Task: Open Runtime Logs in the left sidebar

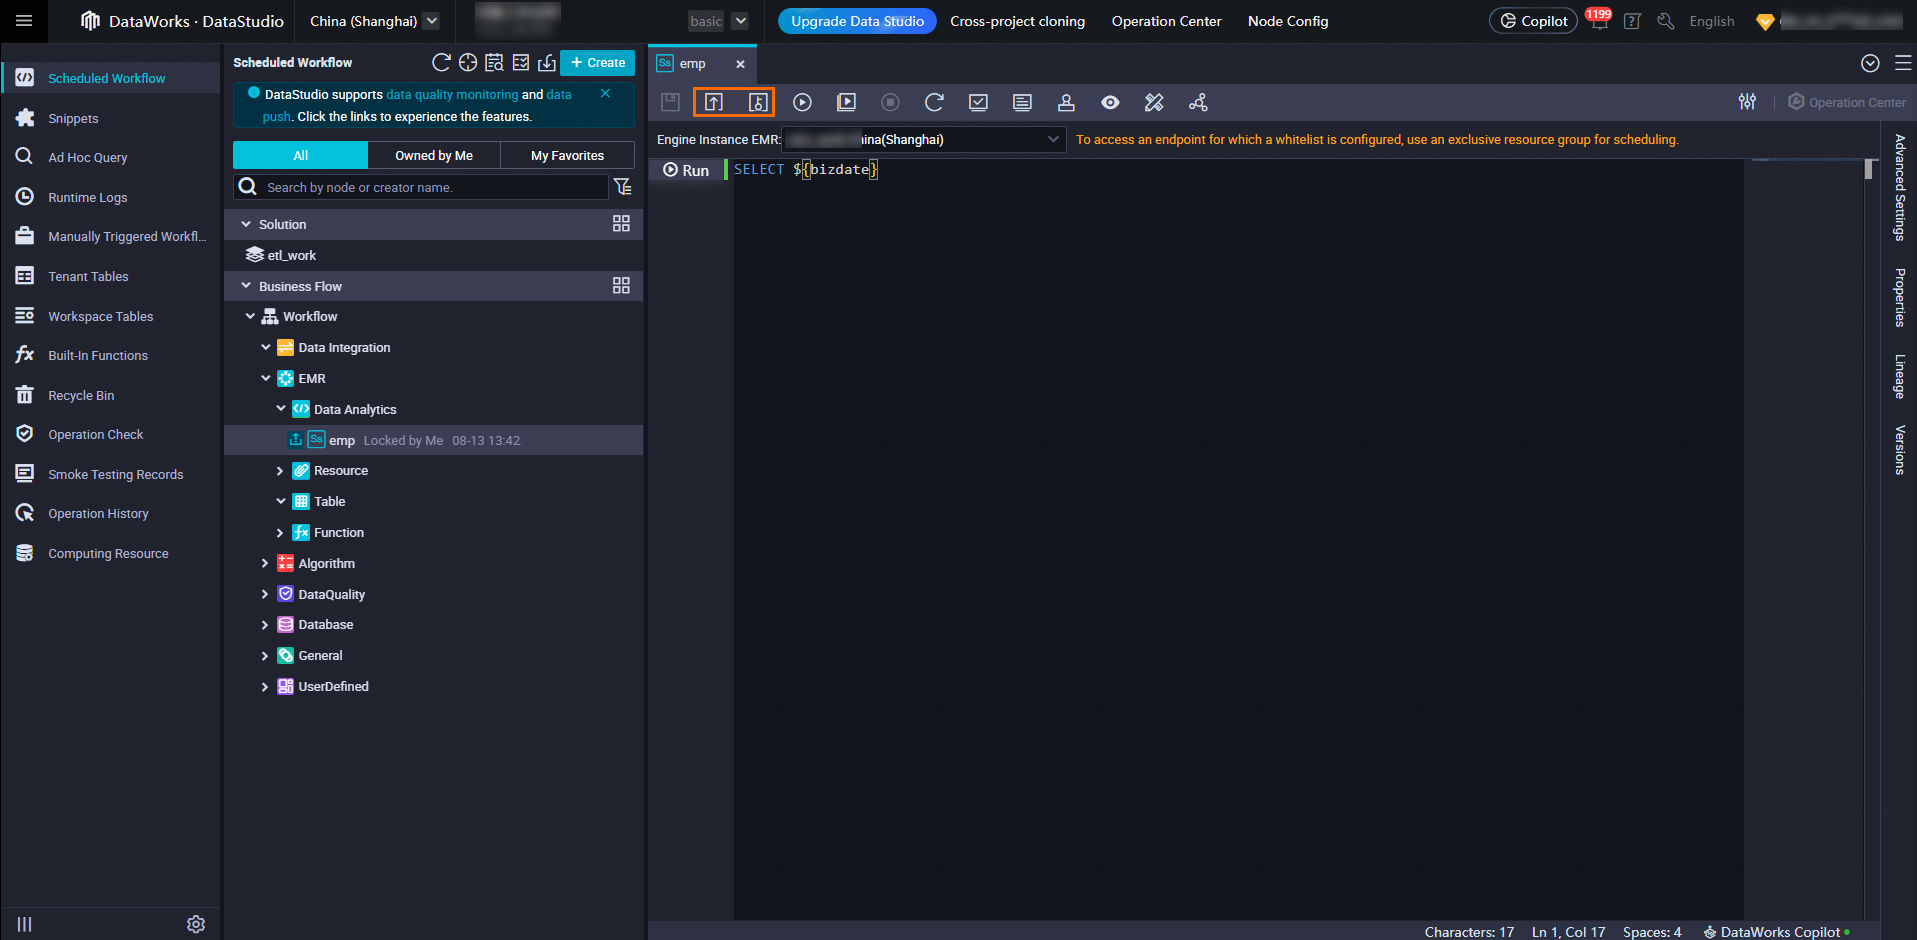Action: pos(88,198)
